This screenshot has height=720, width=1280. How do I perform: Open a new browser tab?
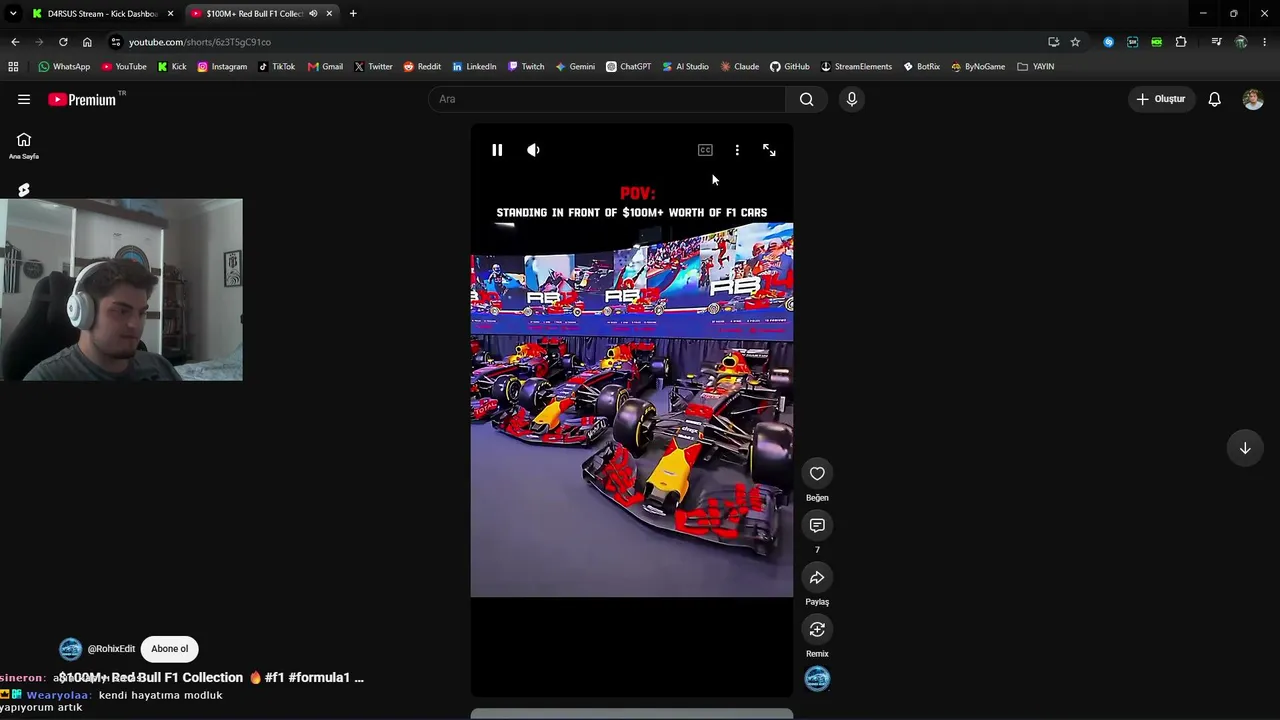353,14
